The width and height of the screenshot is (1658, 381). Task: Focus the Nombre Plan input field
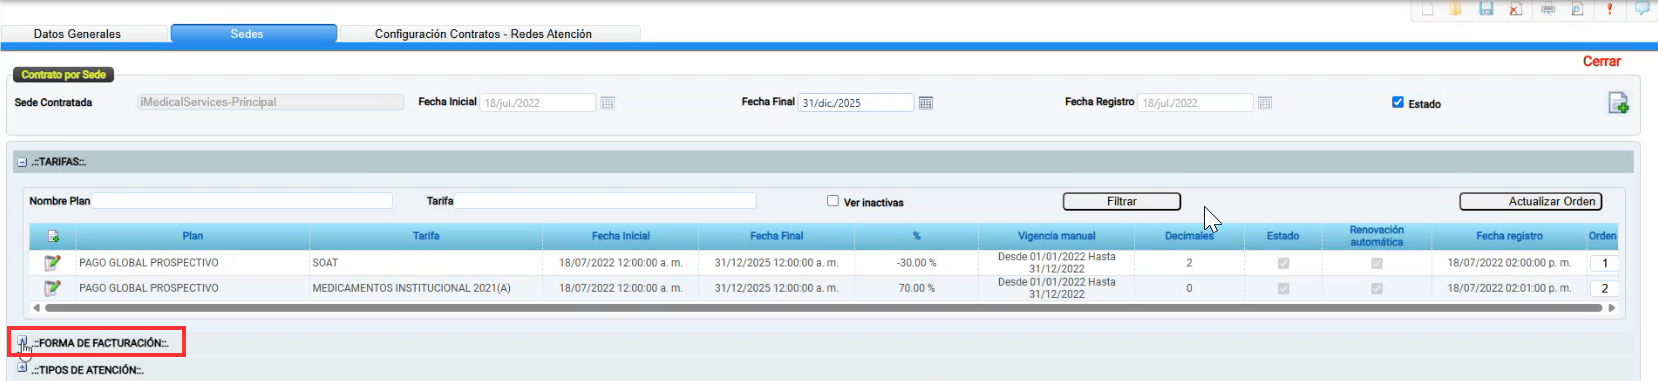pyautogui.click(x=242, y=201)
